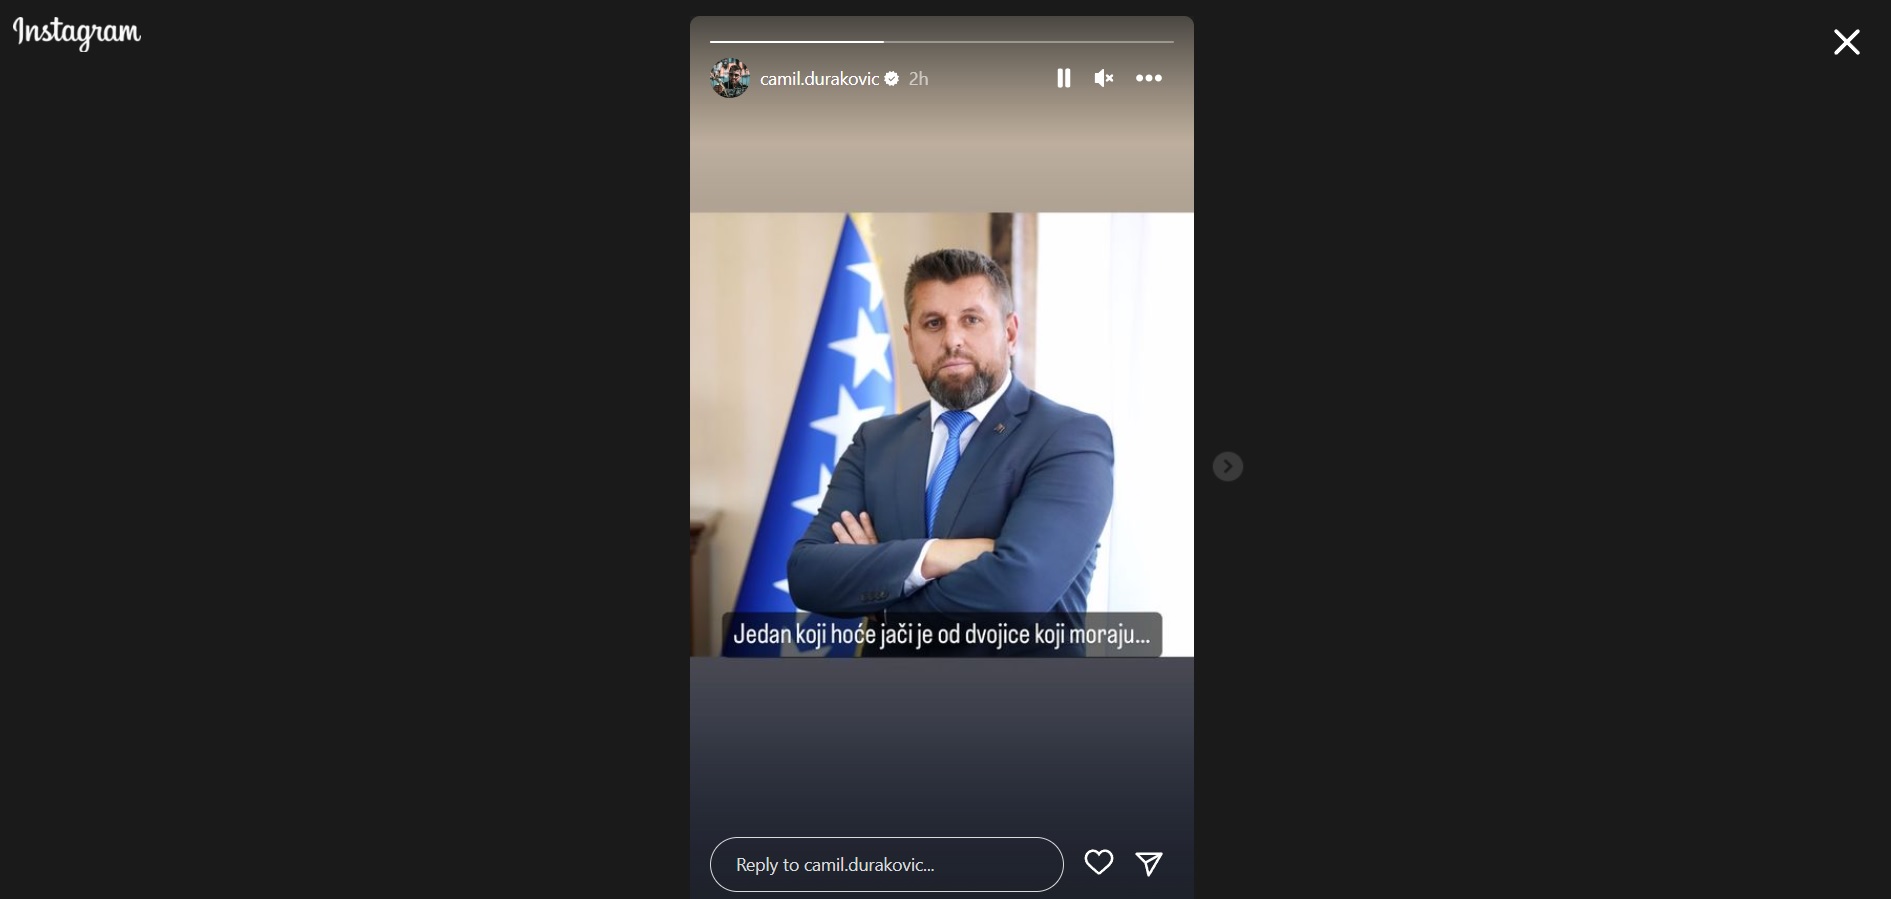
Task: Open camil.durakovic's profile avatar
Action: point(730,78)
